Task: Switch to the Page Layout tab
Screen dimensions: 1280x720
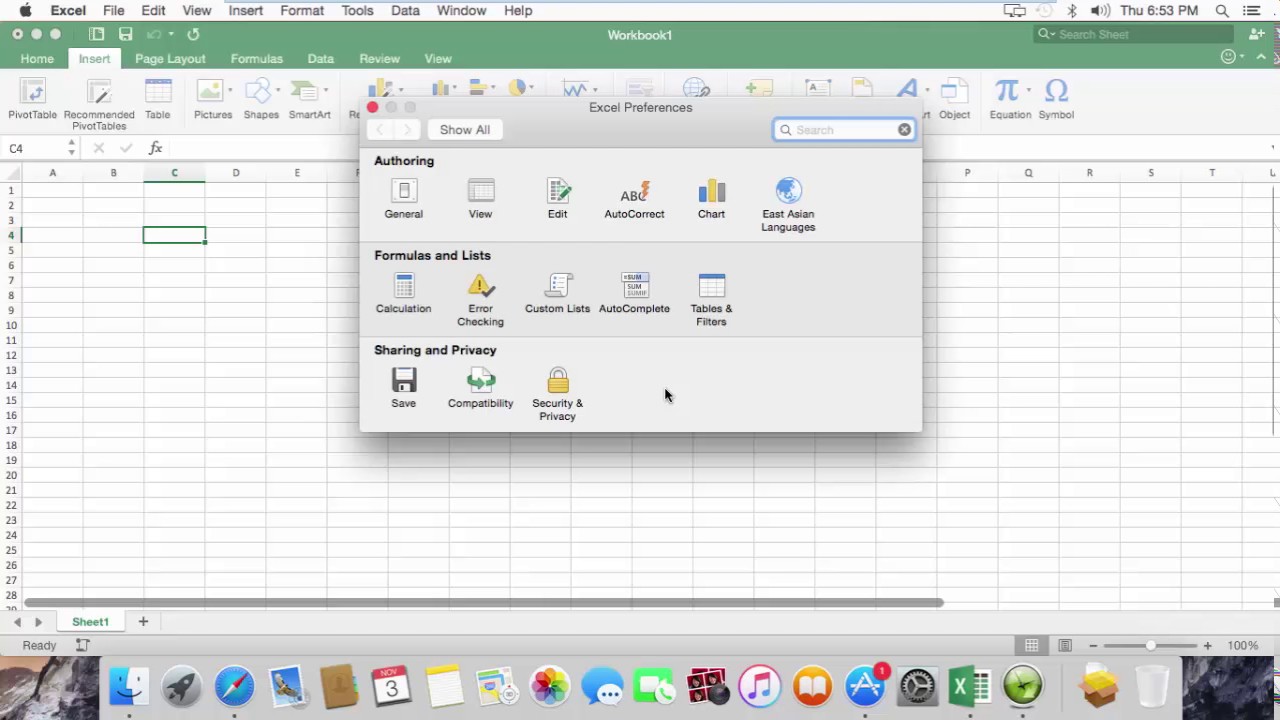Action: coord(170,59)
